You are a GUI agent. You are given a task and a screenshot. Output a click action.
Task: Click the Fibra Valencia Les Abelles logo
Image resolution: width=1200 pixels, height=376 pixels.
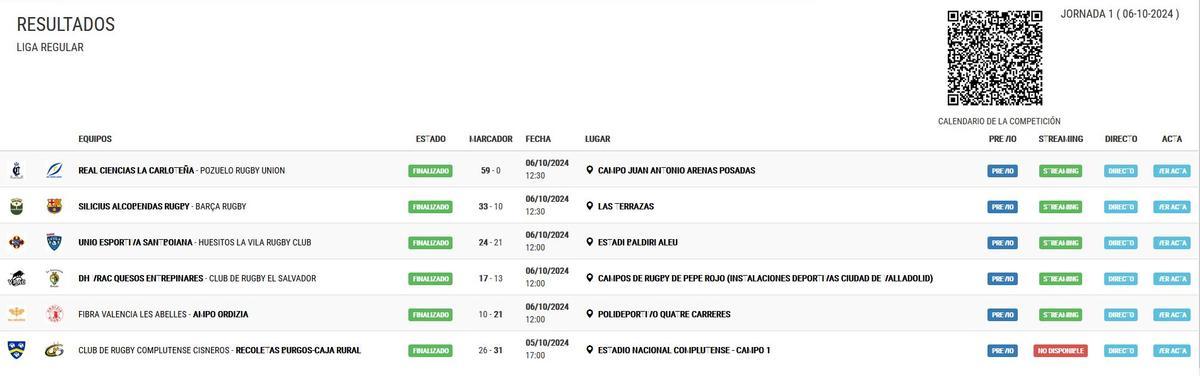[x=16, y=314]
